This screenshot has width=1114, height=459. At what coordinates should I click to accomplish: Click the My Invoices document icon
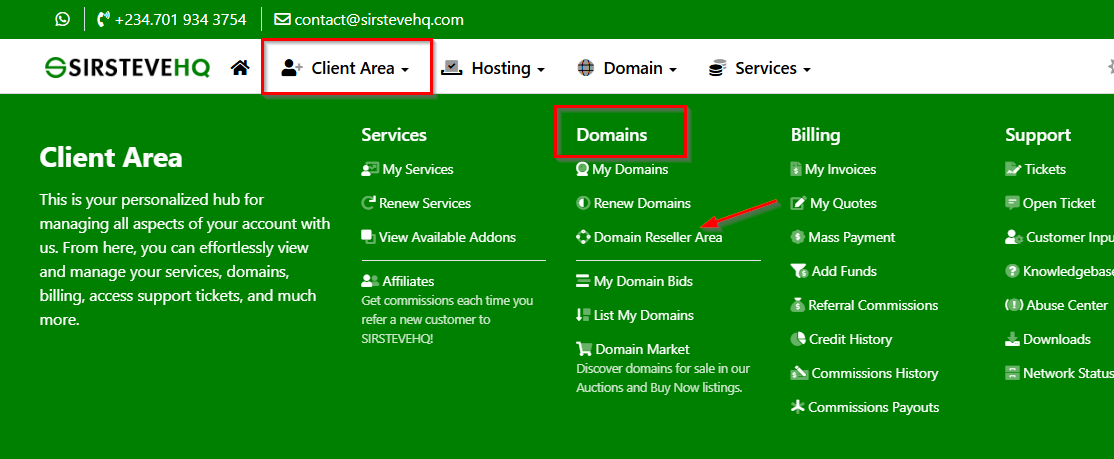[x=796, y=169]
